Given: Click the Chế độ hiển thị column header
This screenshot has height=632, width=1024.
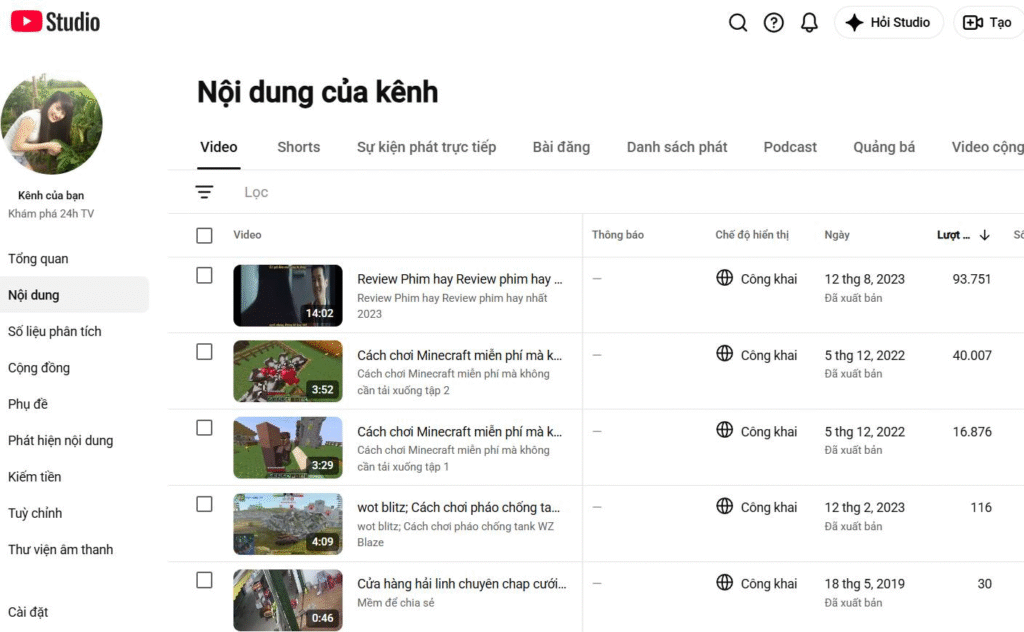Looking at the screenshot, I should tap(752, 235).
